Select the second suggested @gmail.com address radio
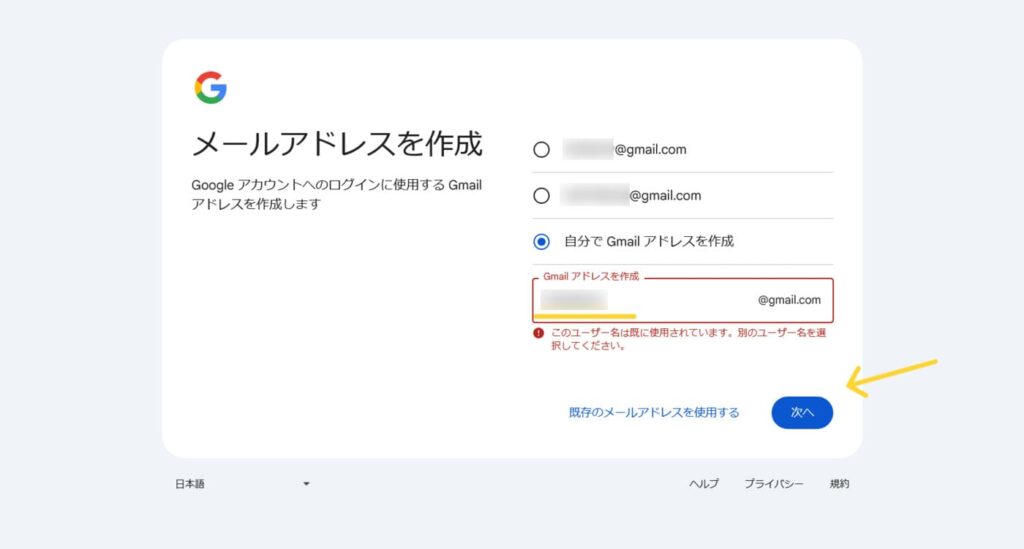1024x549 pixels. [541, 195]
